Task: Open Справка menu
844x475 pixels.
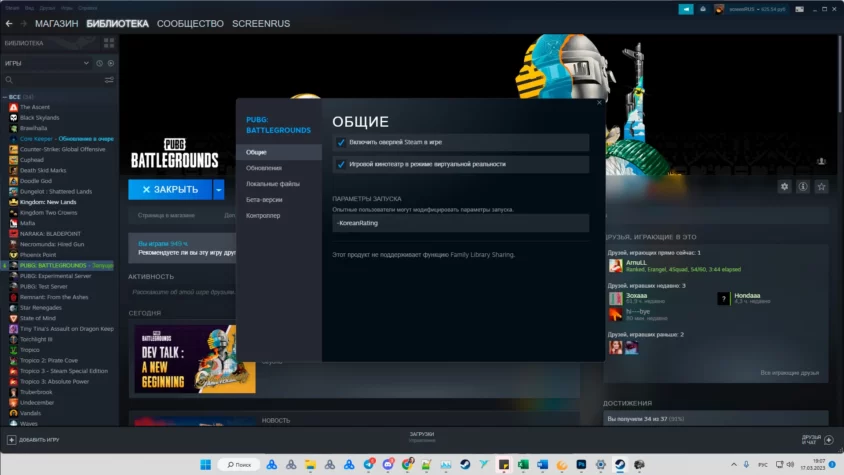Action: (x=87, y=8)
